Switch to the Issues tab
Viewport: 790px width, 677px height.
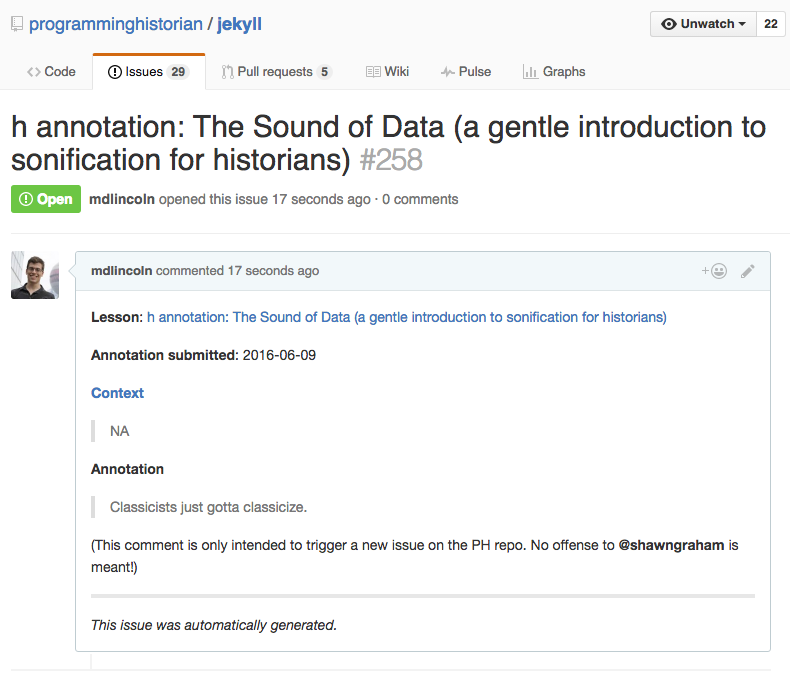149,72
